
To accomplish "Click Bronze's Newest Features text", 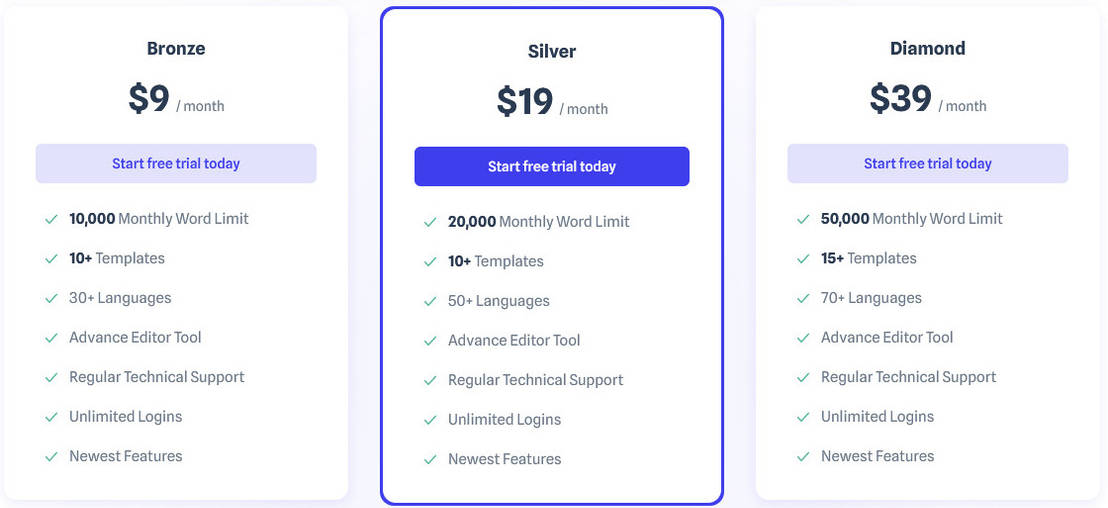I will (126, 456).
